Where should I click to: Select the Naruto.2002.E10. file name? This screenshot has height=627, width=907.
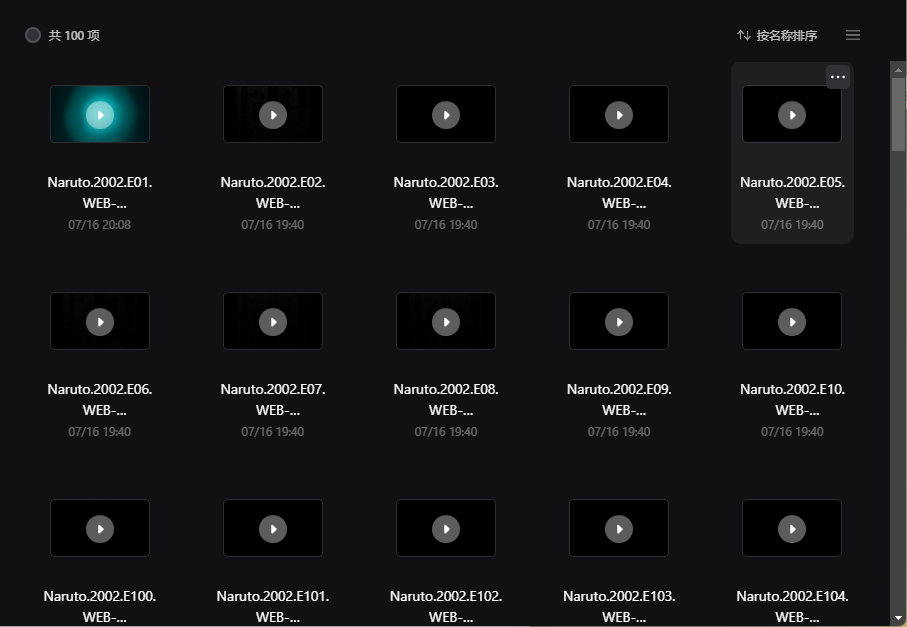(x=792, y=400)
